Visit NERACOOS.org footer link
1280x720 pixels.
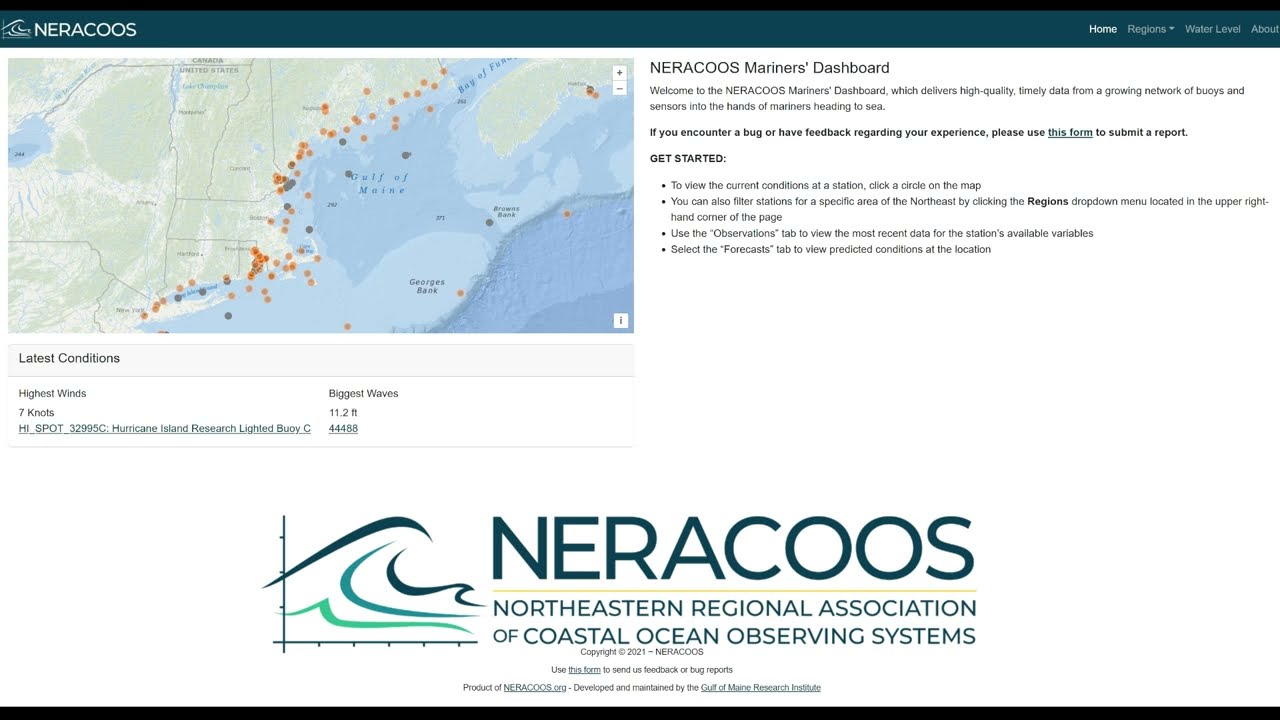(x=535, y=688)
